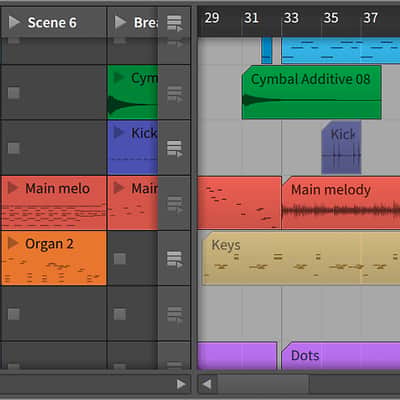This screenshot has width=400, height=400.
Task: Select the Main melody audio clip in the arranger
Action: tap(341, 203)
